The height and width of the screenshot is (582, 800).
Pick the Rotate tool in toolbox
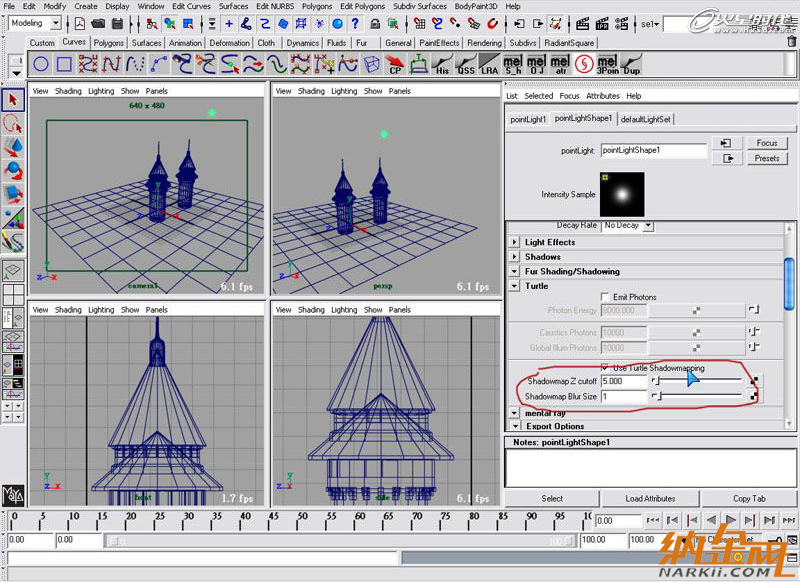tap(13, 170)
